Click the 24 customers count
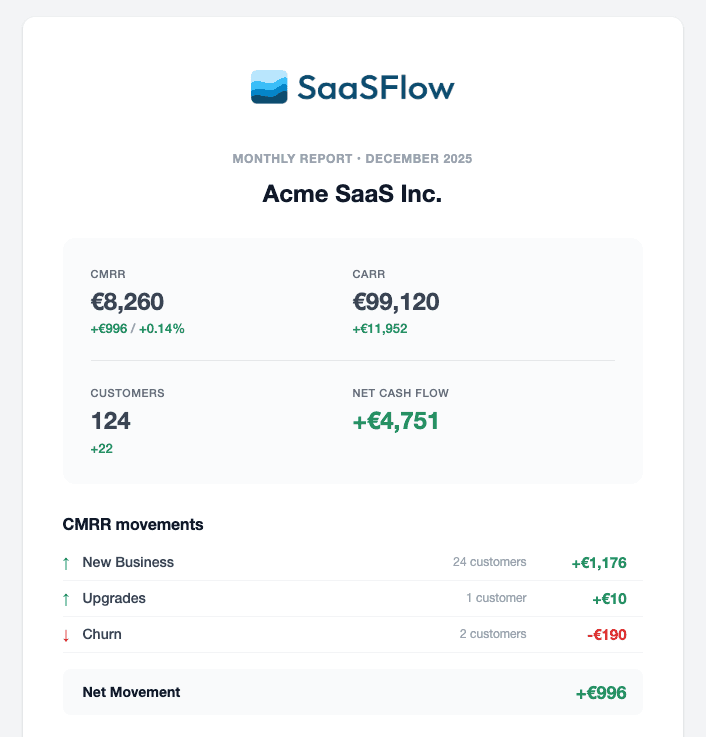The width and height of the screenshot is (706, 737). [489, 562]
